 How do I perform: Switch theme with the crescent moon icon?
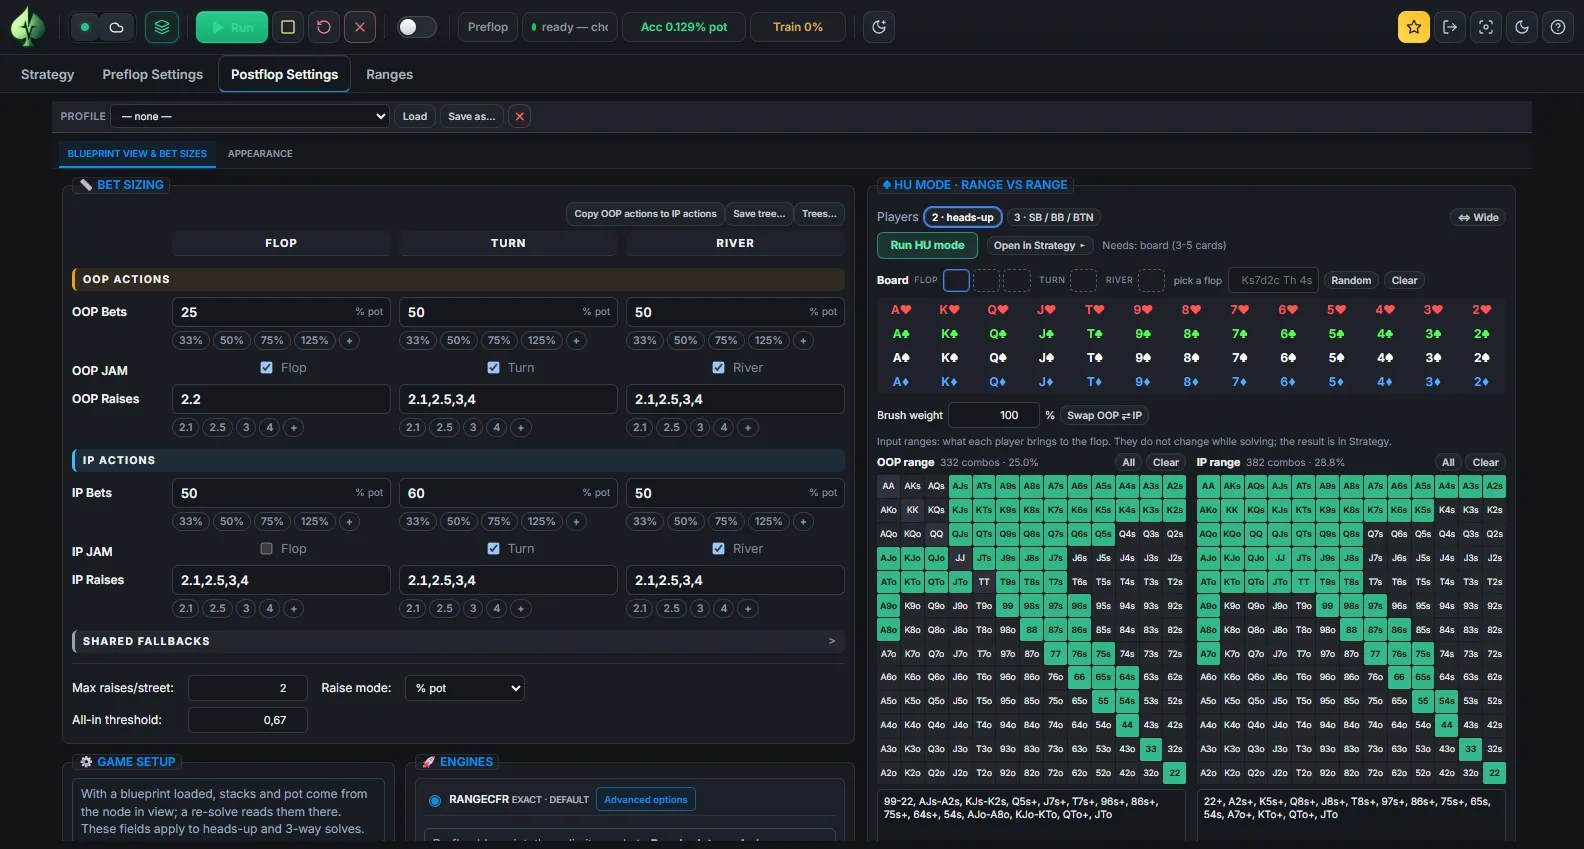coord(1522,27)
